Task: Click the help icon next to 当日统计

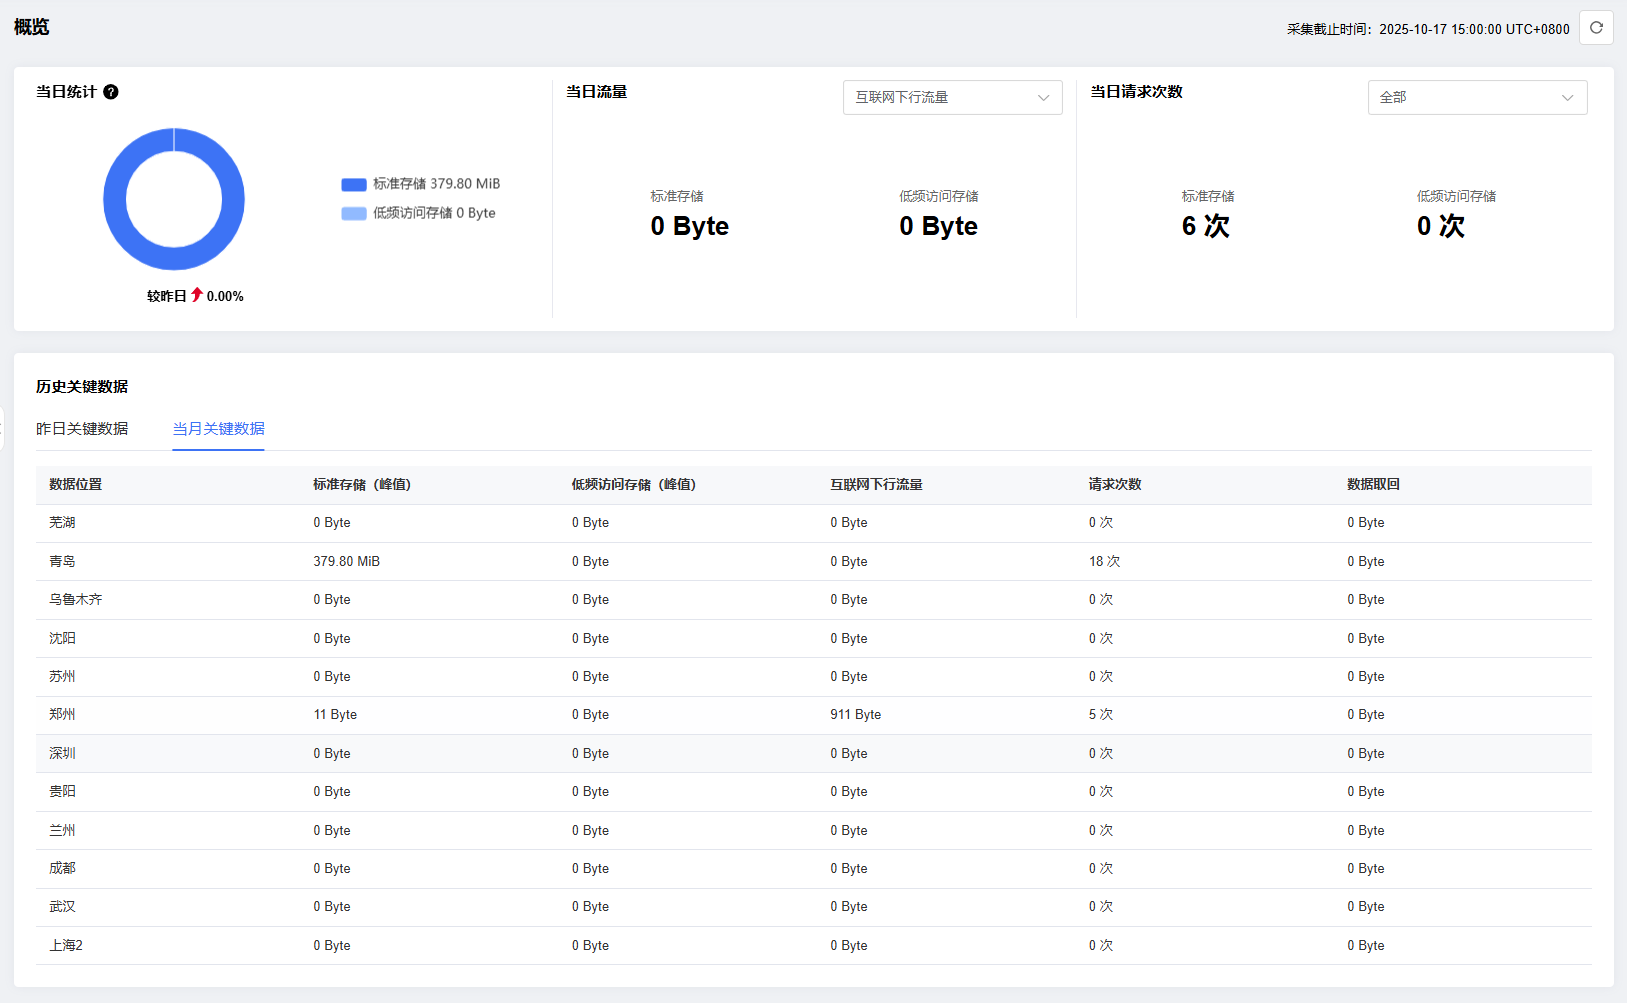Action: (x=111, y=92)
